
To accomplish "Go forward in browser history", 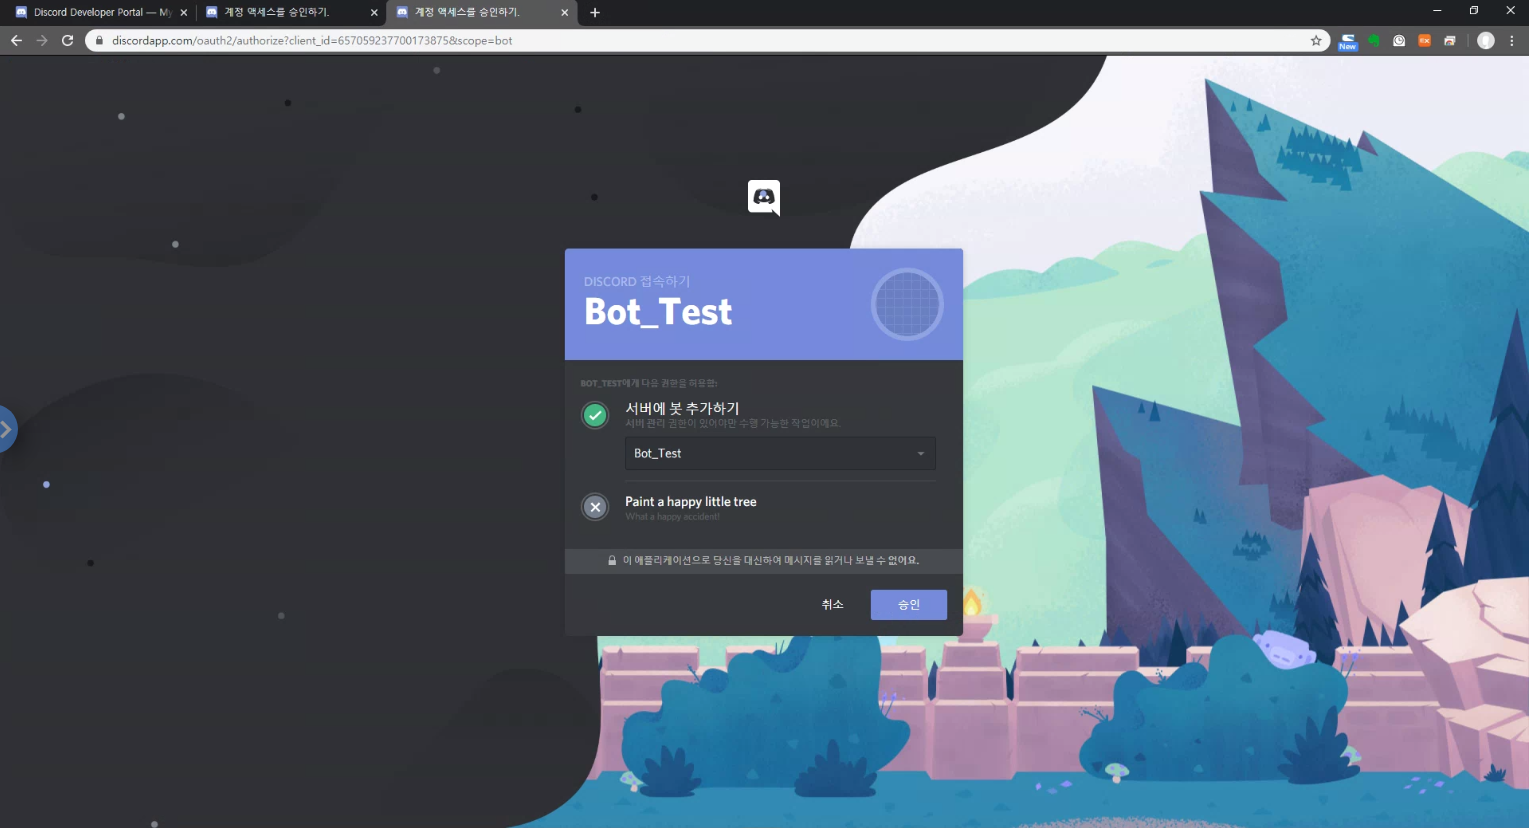I will [41, 41].
